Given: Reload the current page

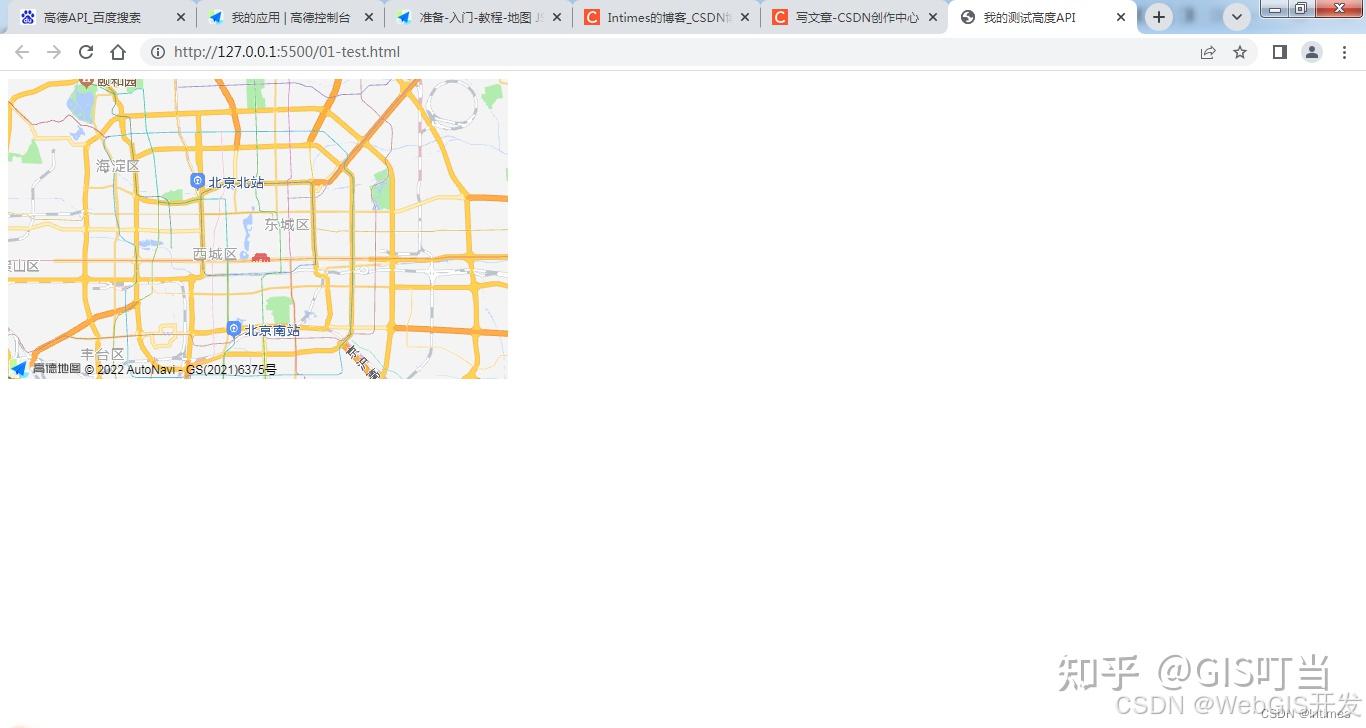Looking at the screenshot, I should [86, 52].
